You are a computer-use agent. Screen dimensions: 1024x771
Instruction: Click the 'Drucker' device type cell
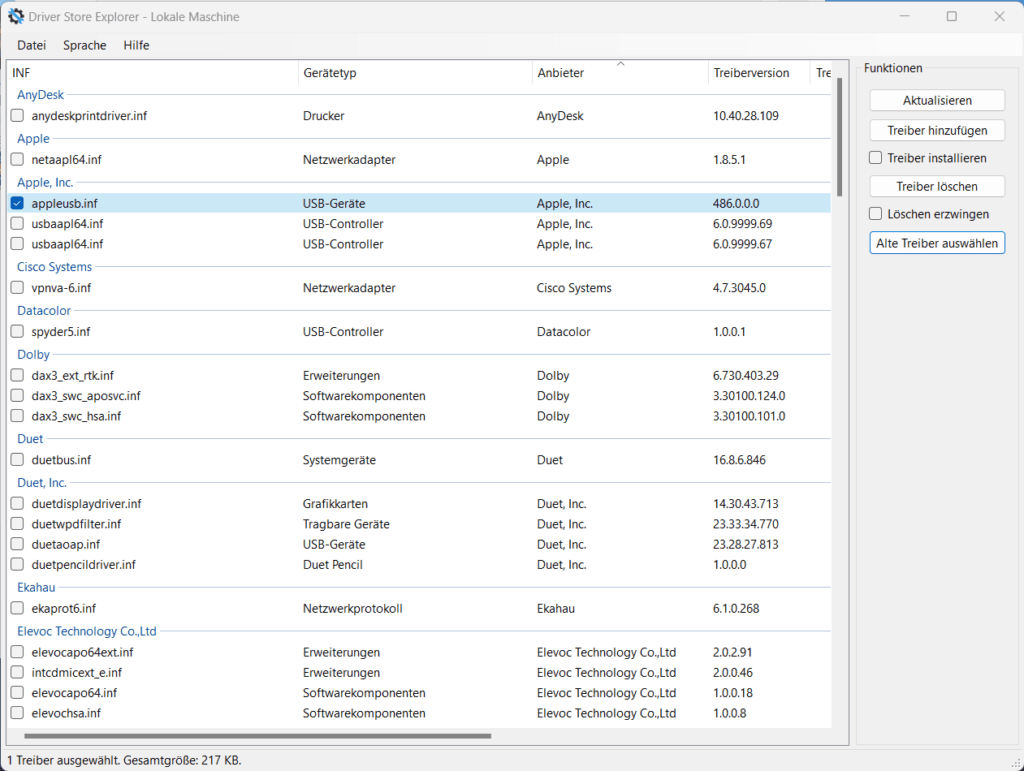323,116
